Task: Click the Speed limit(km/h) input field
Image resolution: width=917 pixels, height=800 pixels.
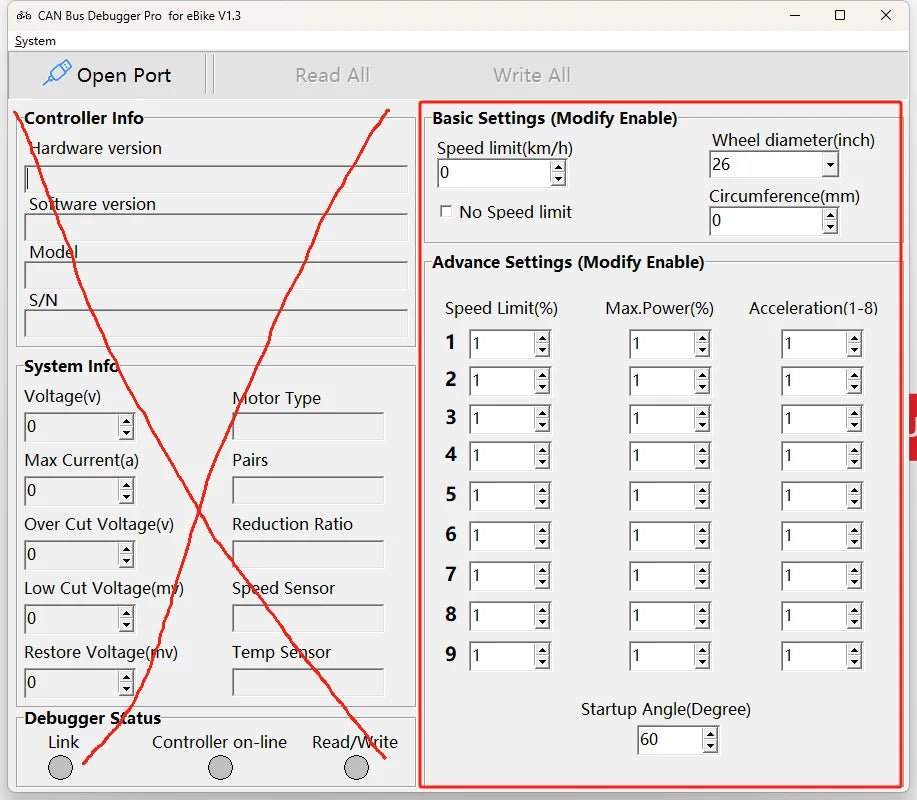Action: (x=494, y=173)
